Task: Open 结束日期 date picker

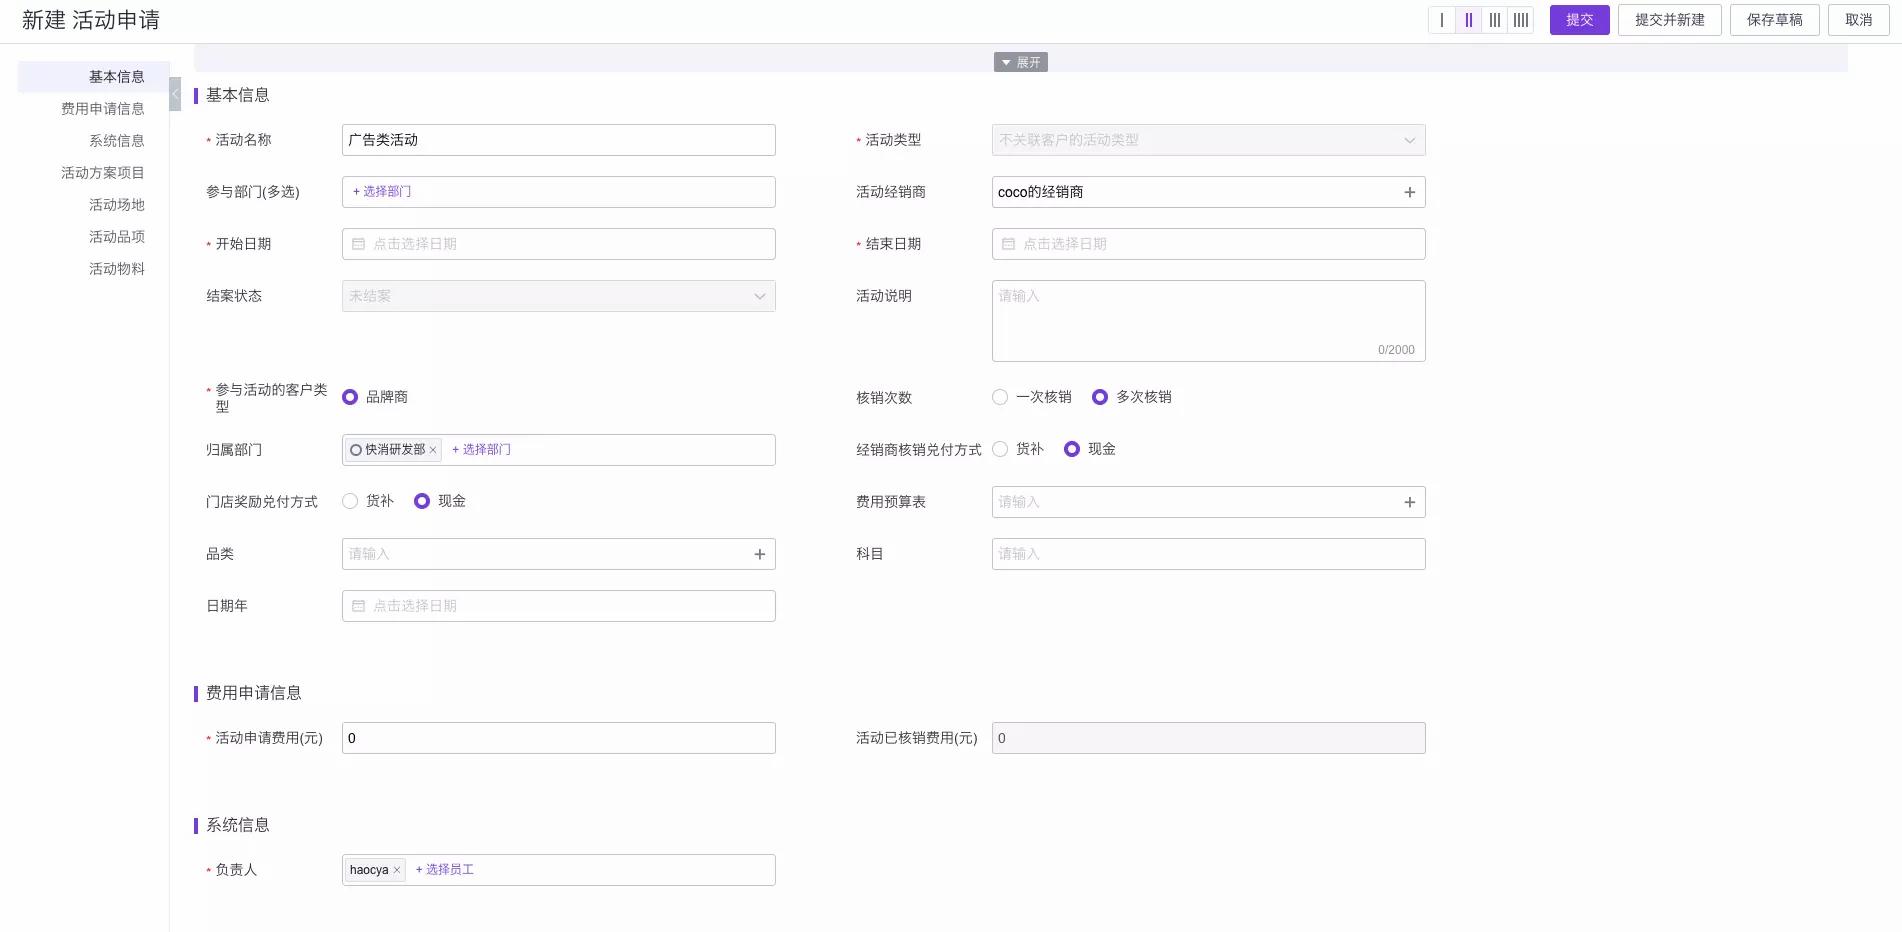Action: pos(1208,244)
